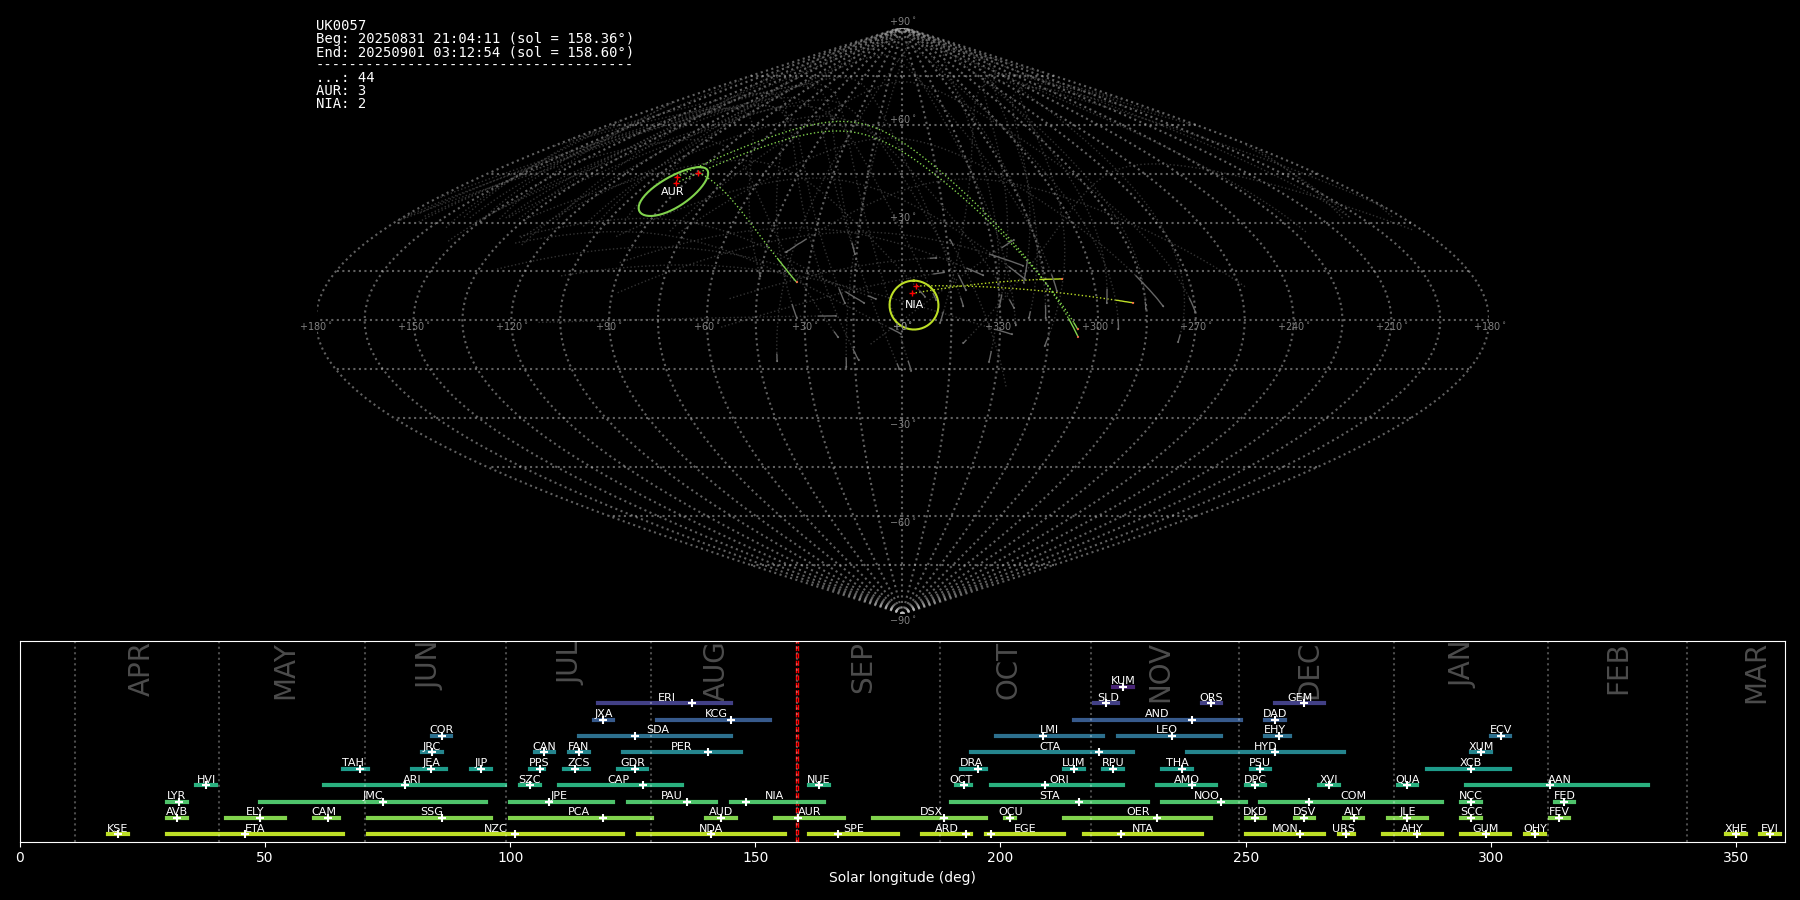Select the KCG shower bar on the timeline
The width and height of the screenshot is (1800, 900).
click(x=713, y=720)
